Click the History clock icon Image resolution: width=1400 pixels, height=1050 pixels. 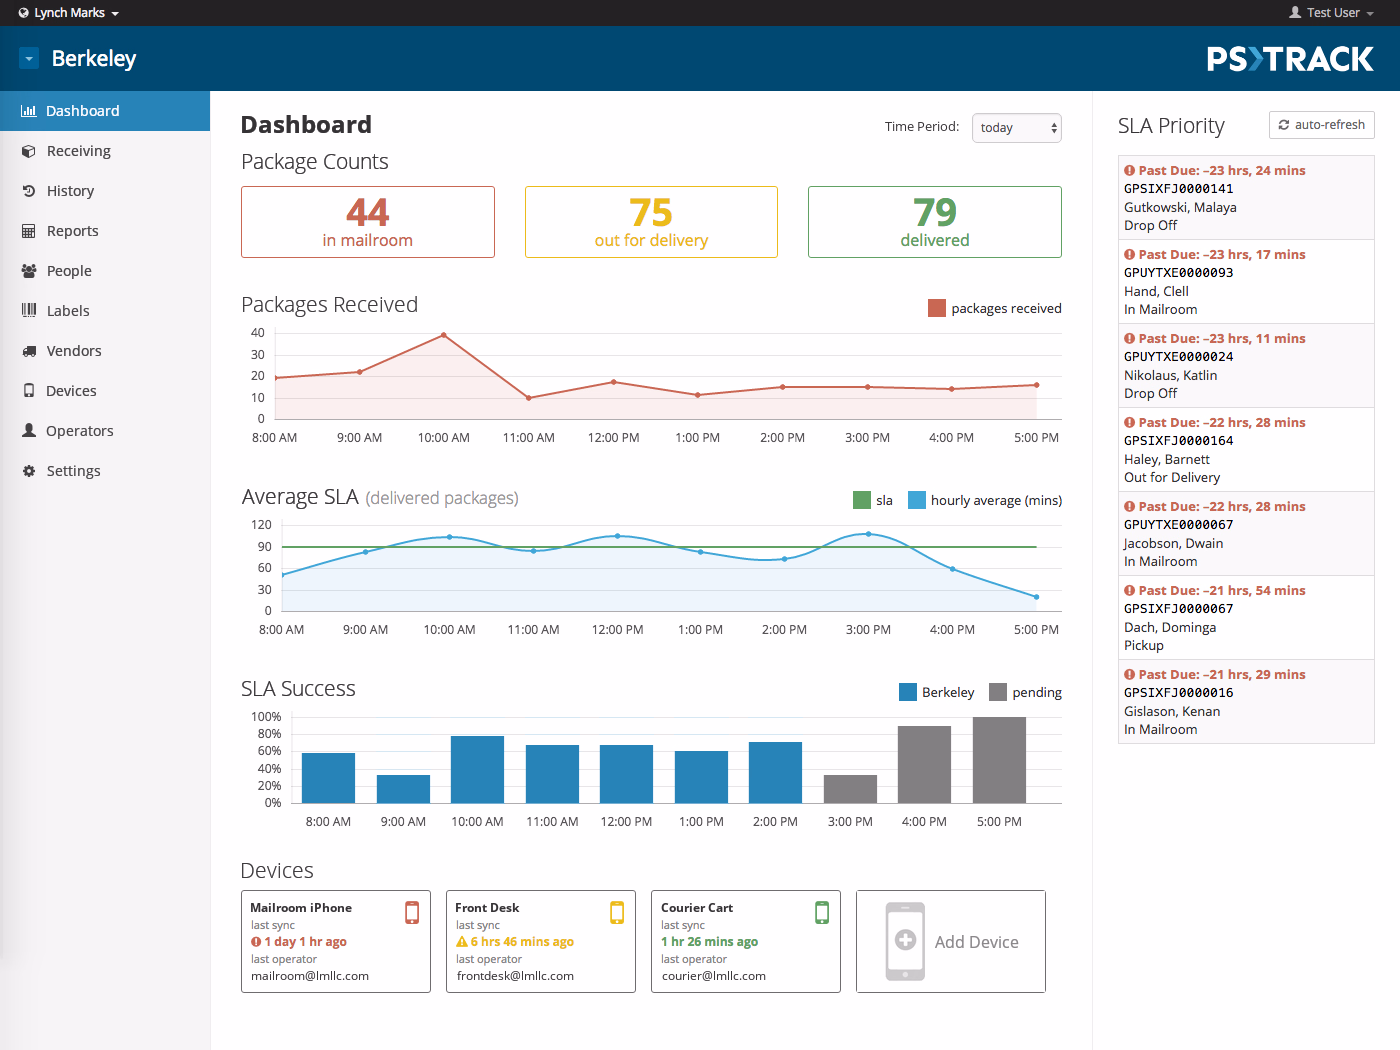coord(29,191)
